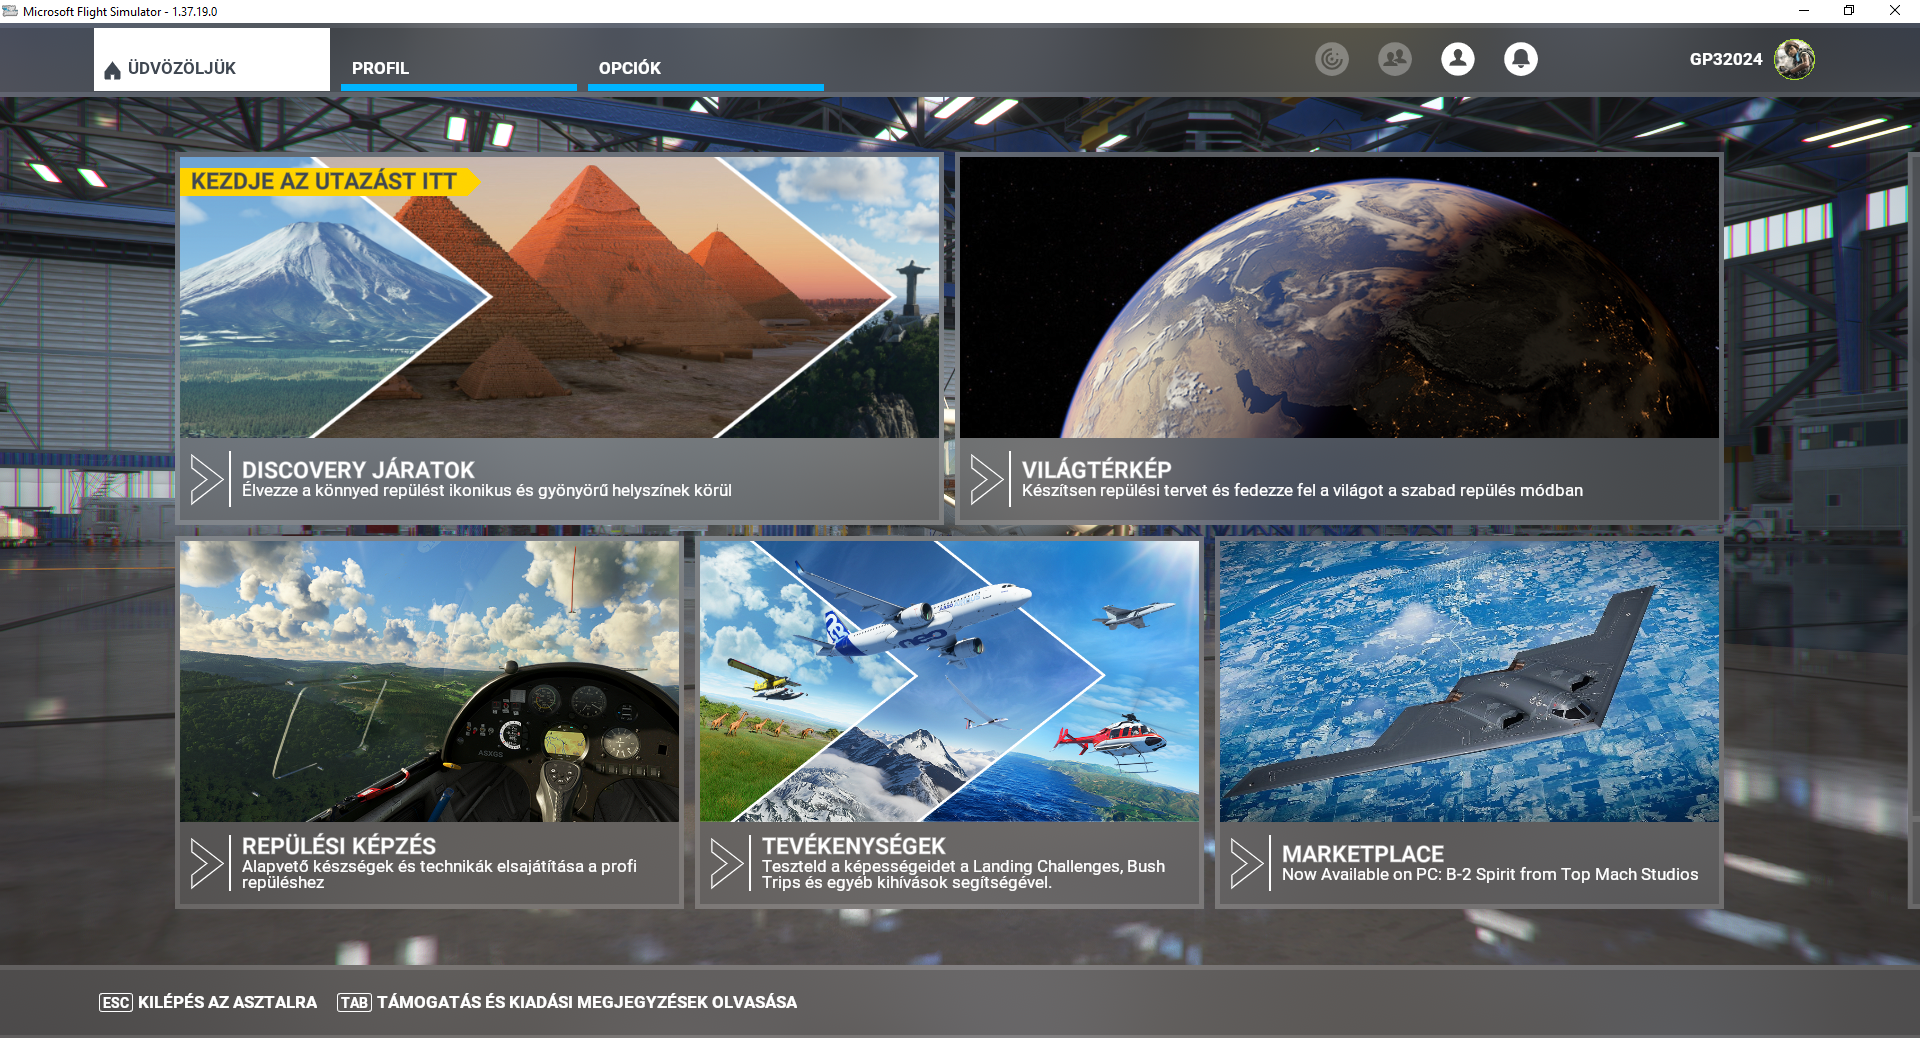The width and height of the screenshot is (1920, 1038).
Task: Click the arrow icon beside Marketplace
Action: [x=1246, y=864]
